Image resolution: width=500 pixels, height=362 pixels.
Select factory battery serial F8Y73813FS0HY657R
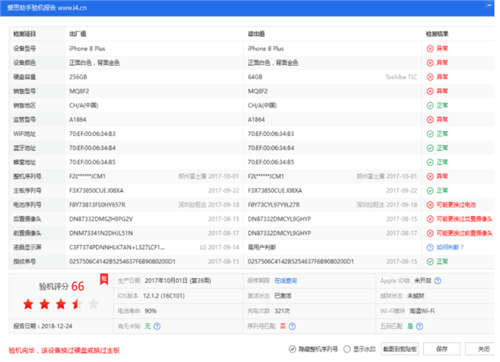[x=97, y=205]
